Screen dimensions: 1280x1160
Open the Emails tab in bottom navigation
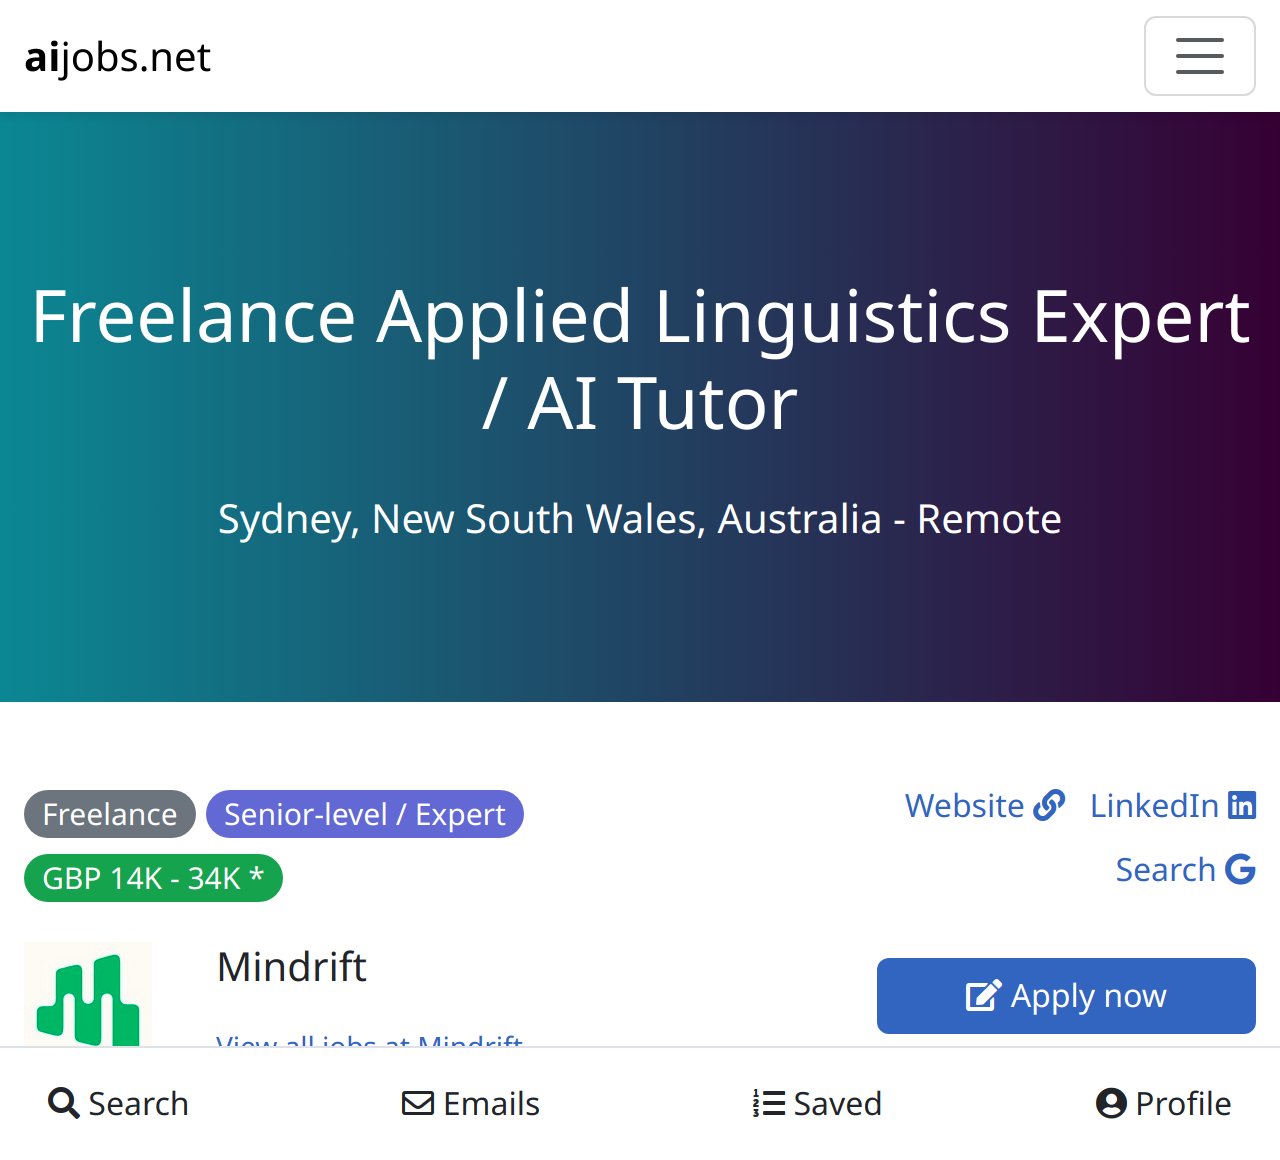tap(470, 1103)
